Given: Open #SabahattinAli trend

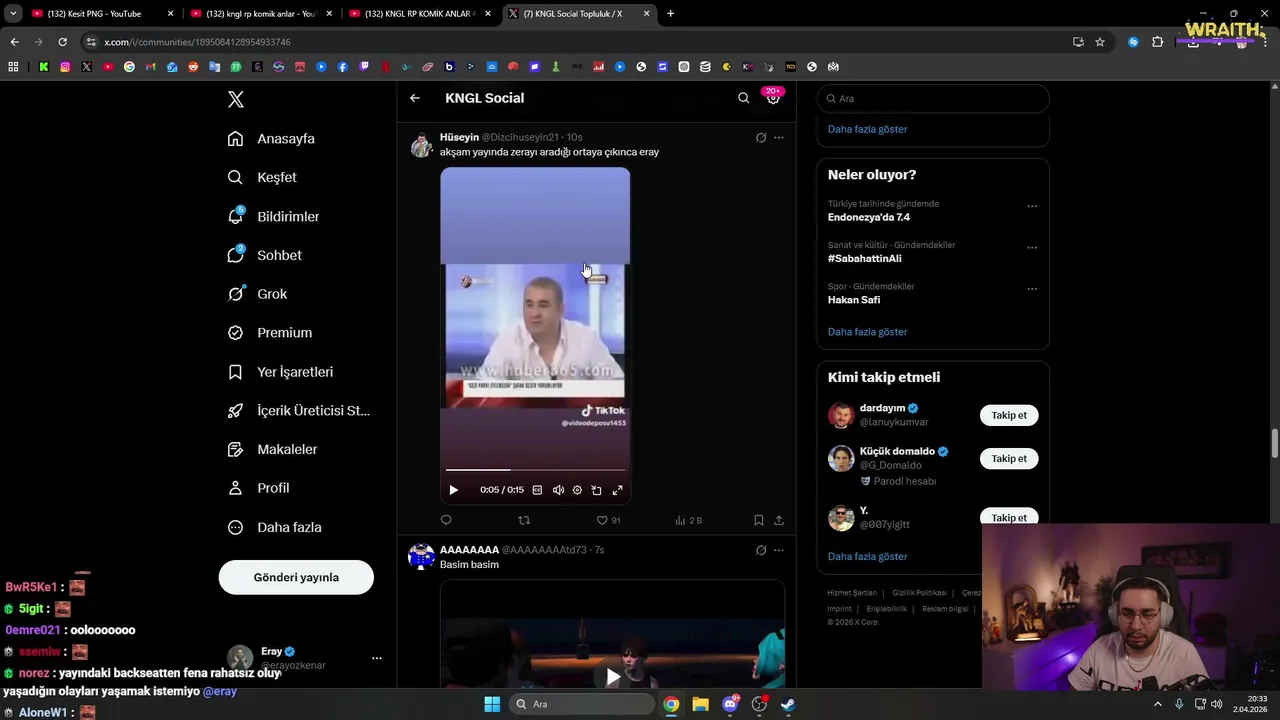Looking at the screenshot, I should (x=864, y=258).
